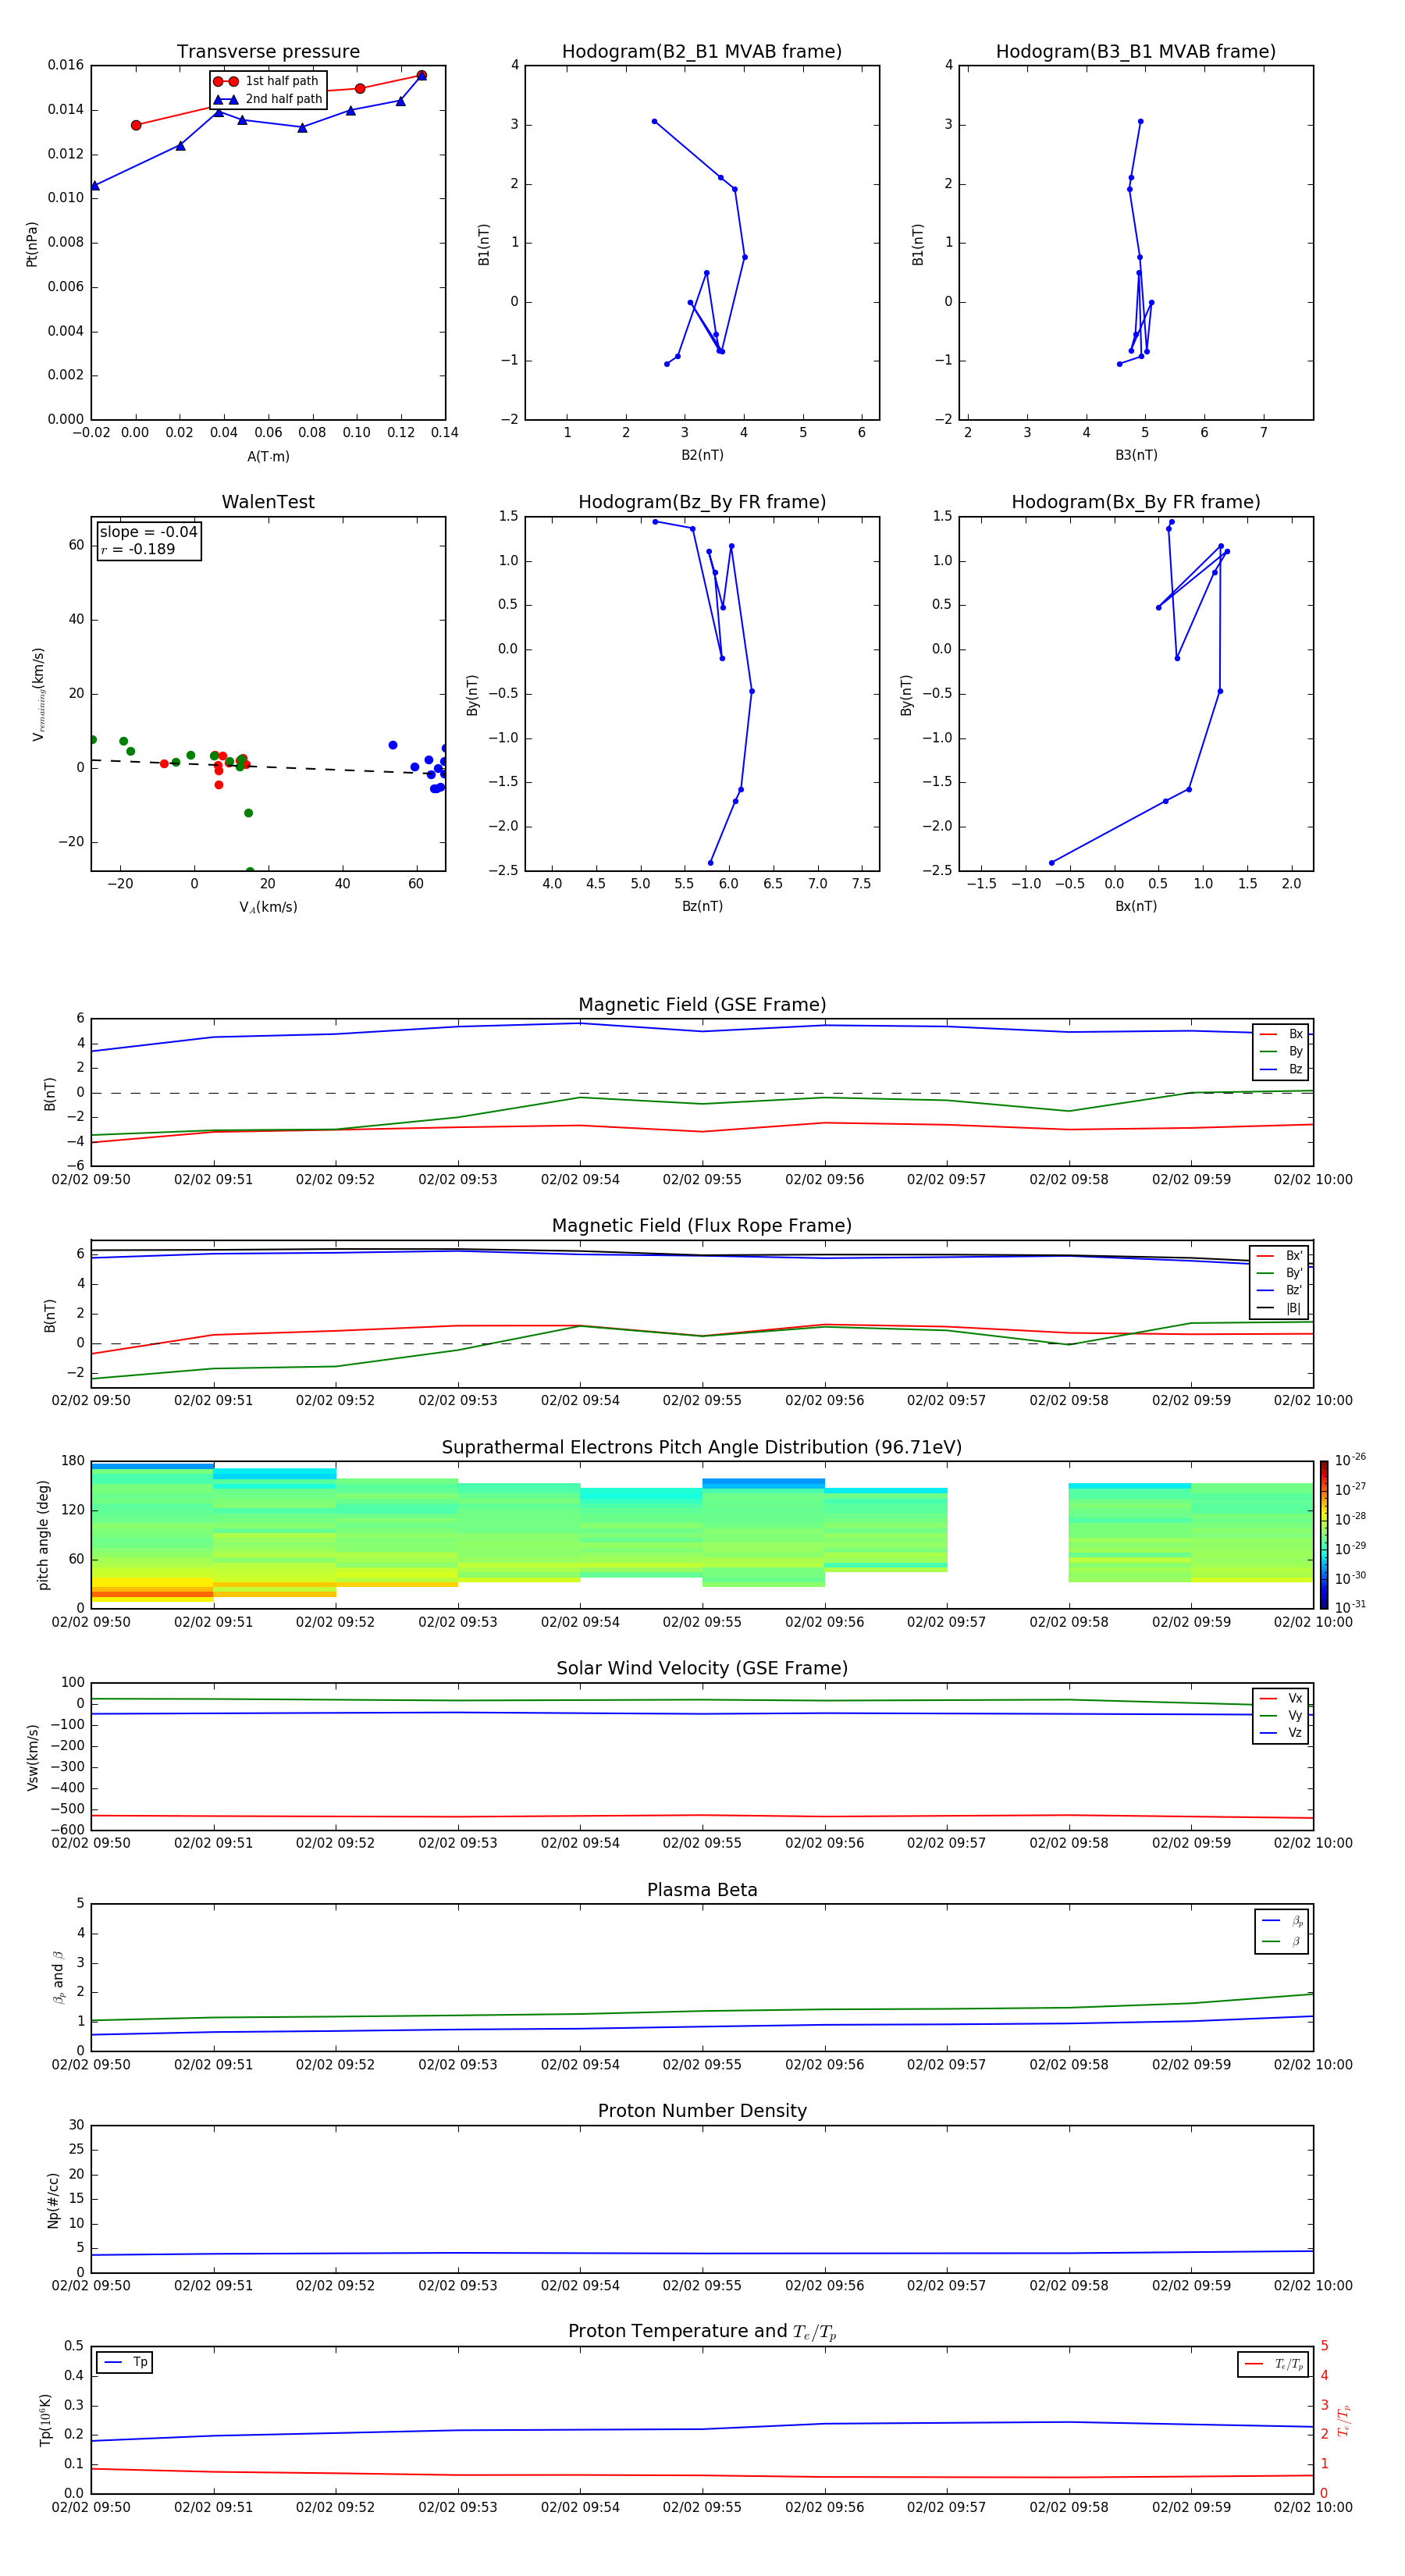Click the '|B|' legend entry

pos(1280,1308)
